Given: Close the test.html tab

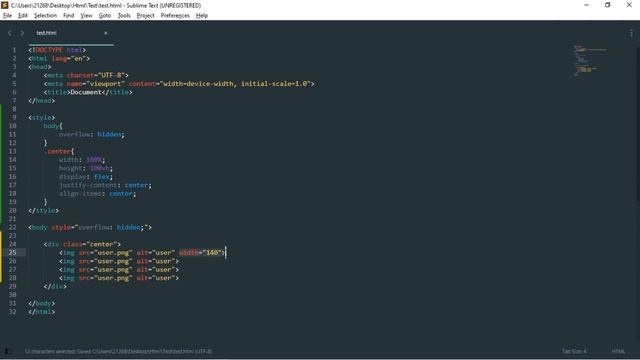Looking at the screenshot, I should point(106,33).
